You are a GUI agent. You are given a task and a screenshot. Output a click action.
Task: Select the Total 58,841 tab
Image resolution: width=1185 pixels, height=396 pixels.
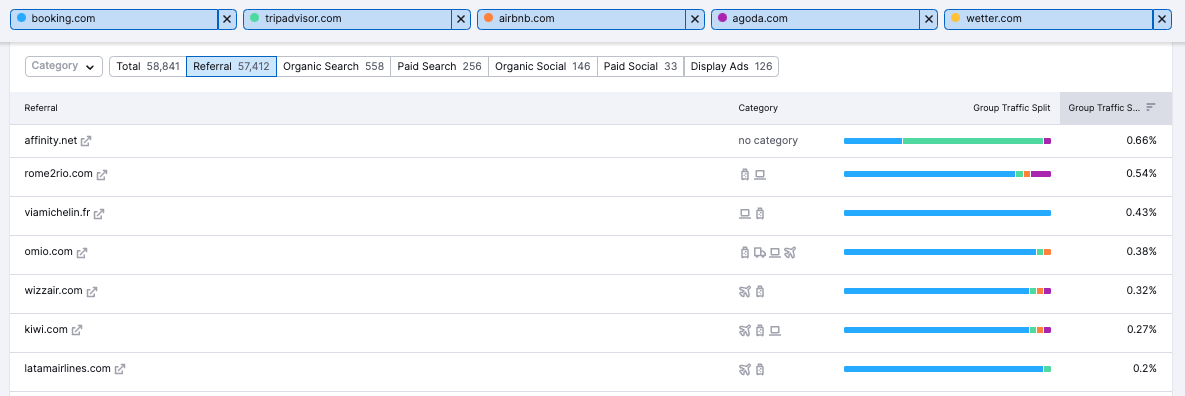pyautogui.click(x=148, y=67)
